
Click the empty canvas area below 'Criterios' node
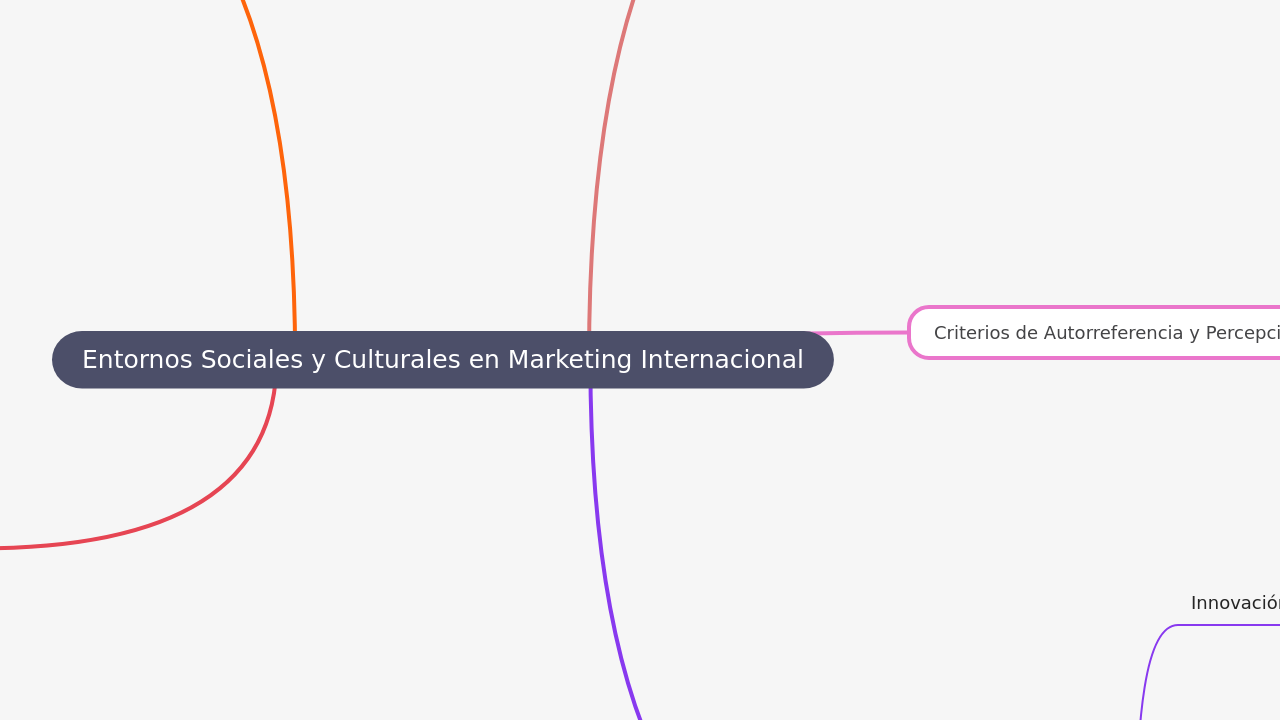1050,460
